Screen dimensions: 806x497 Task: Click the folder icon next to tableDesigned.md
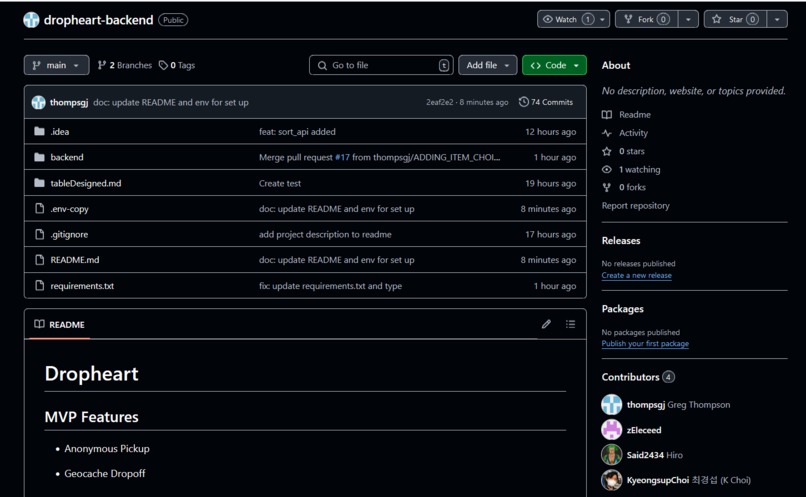39,183
